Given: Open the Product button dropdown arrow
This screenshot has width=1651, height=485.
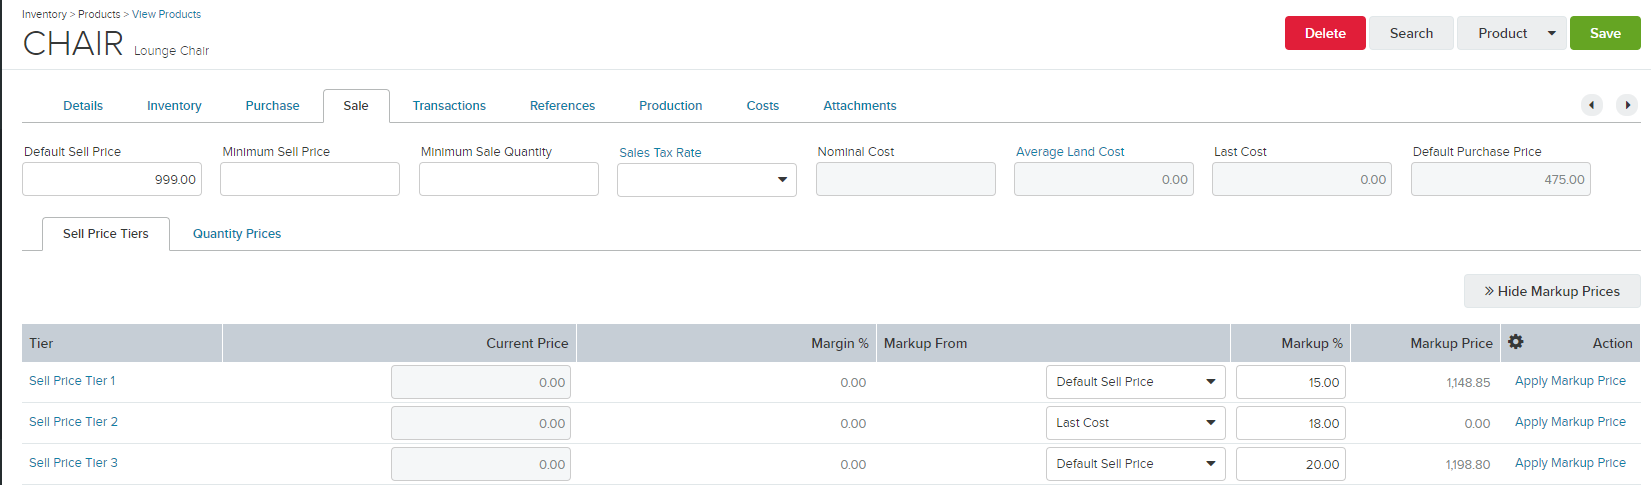Looking at the screenshot, I should tap(1552, 33).
